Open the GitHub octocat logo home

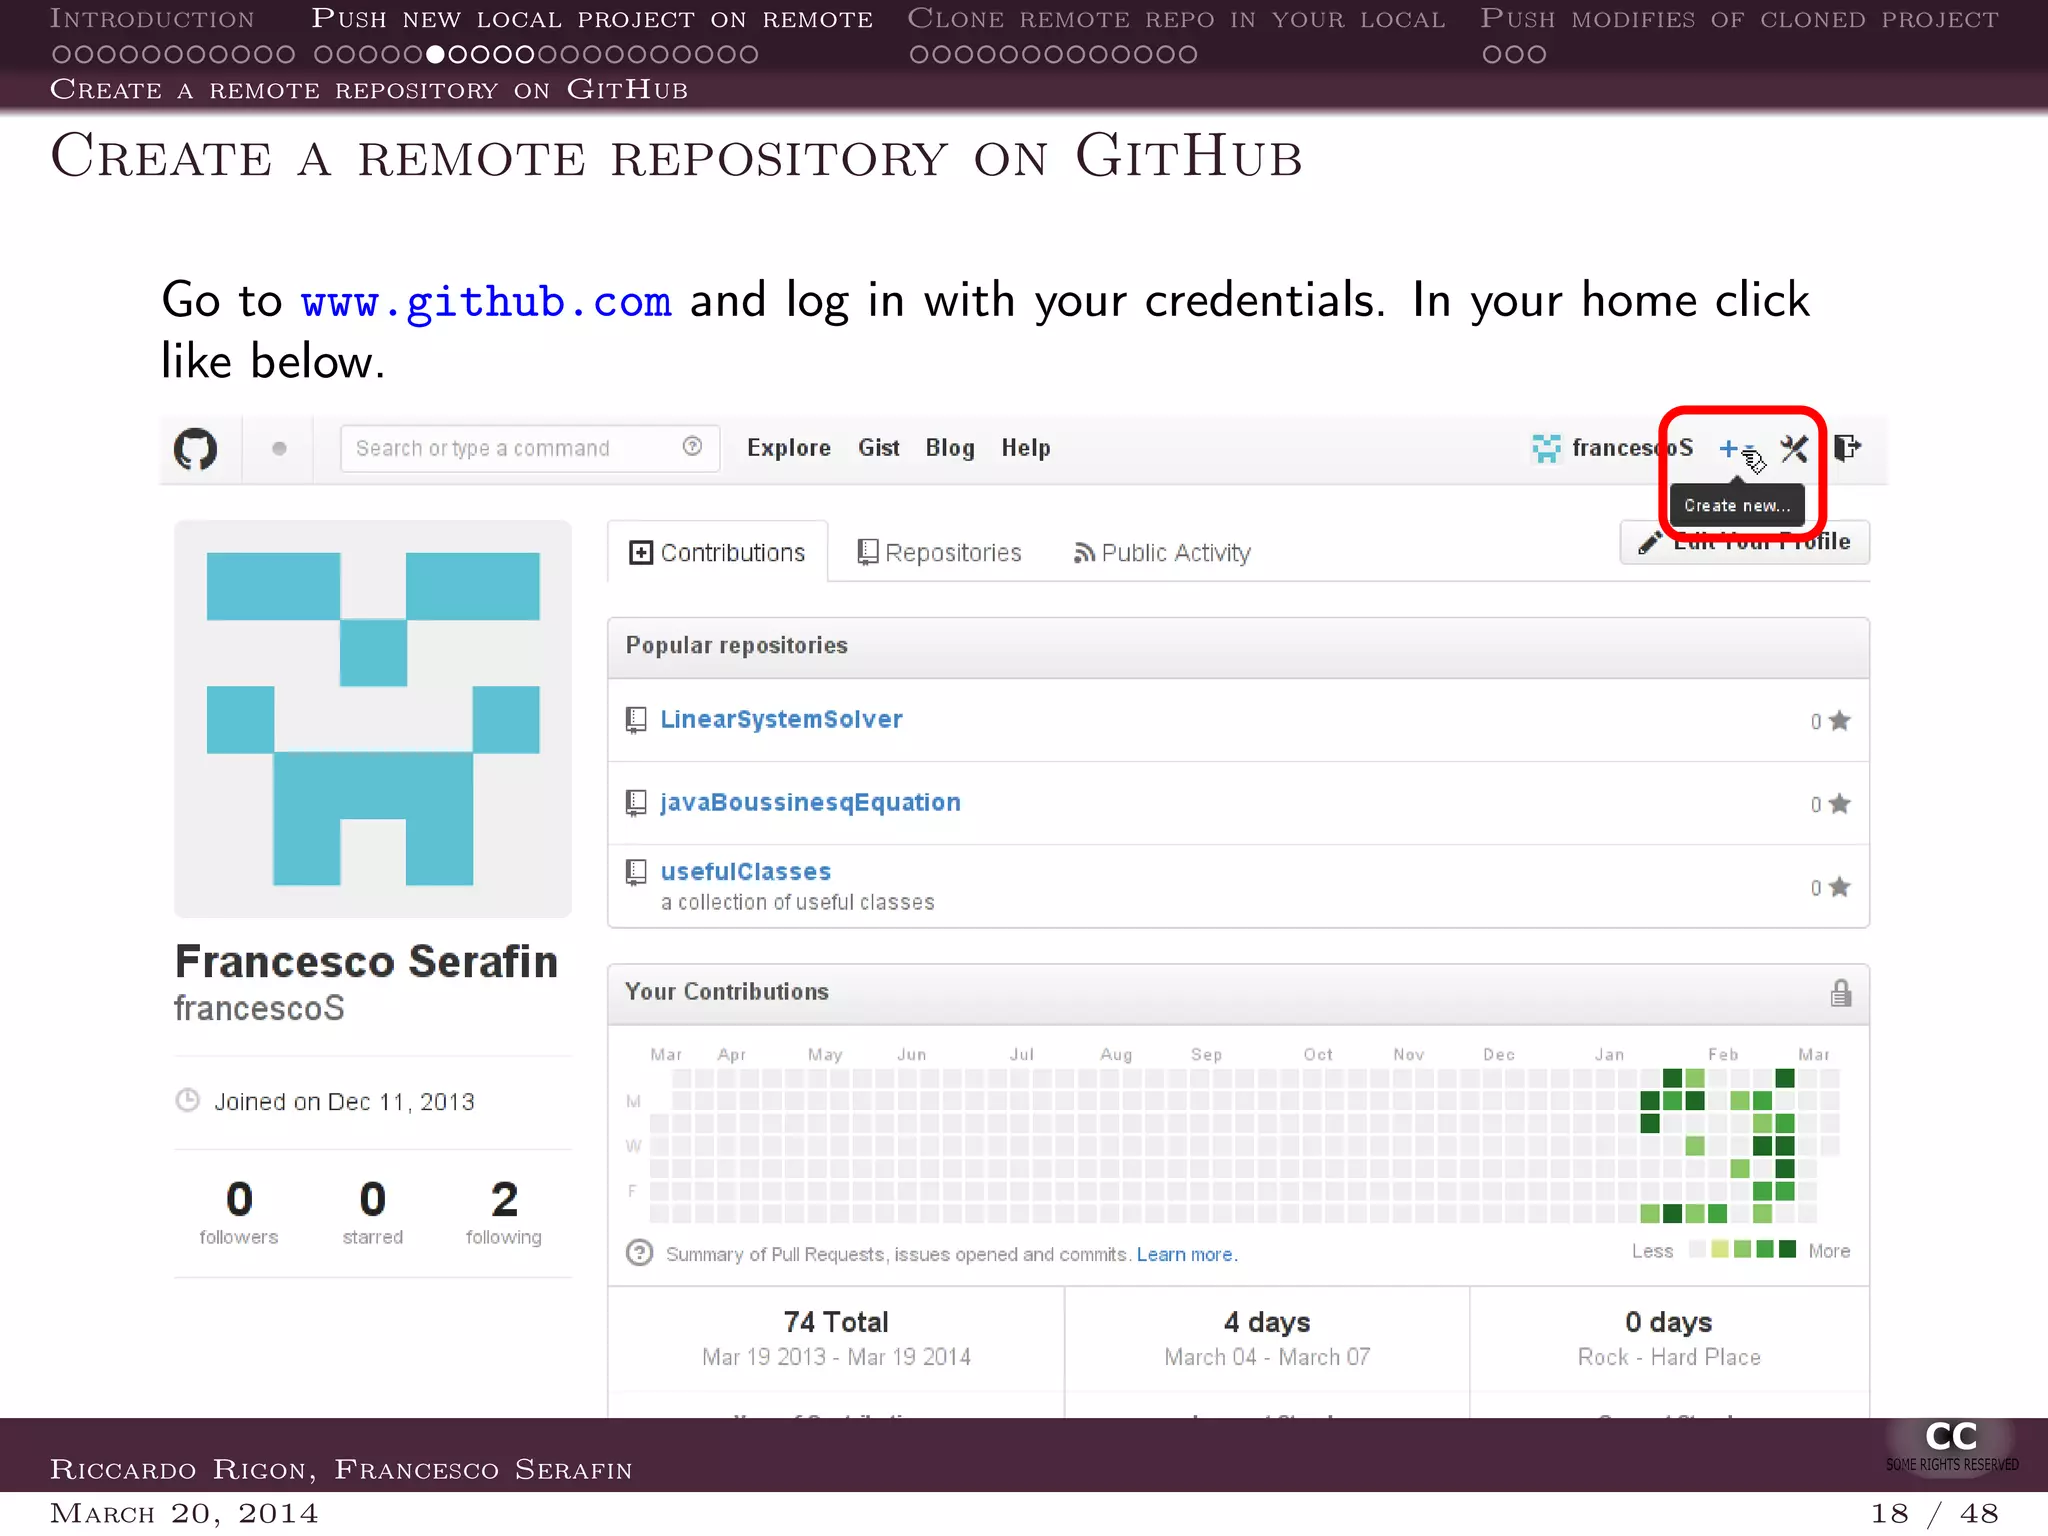pos(195,448)
